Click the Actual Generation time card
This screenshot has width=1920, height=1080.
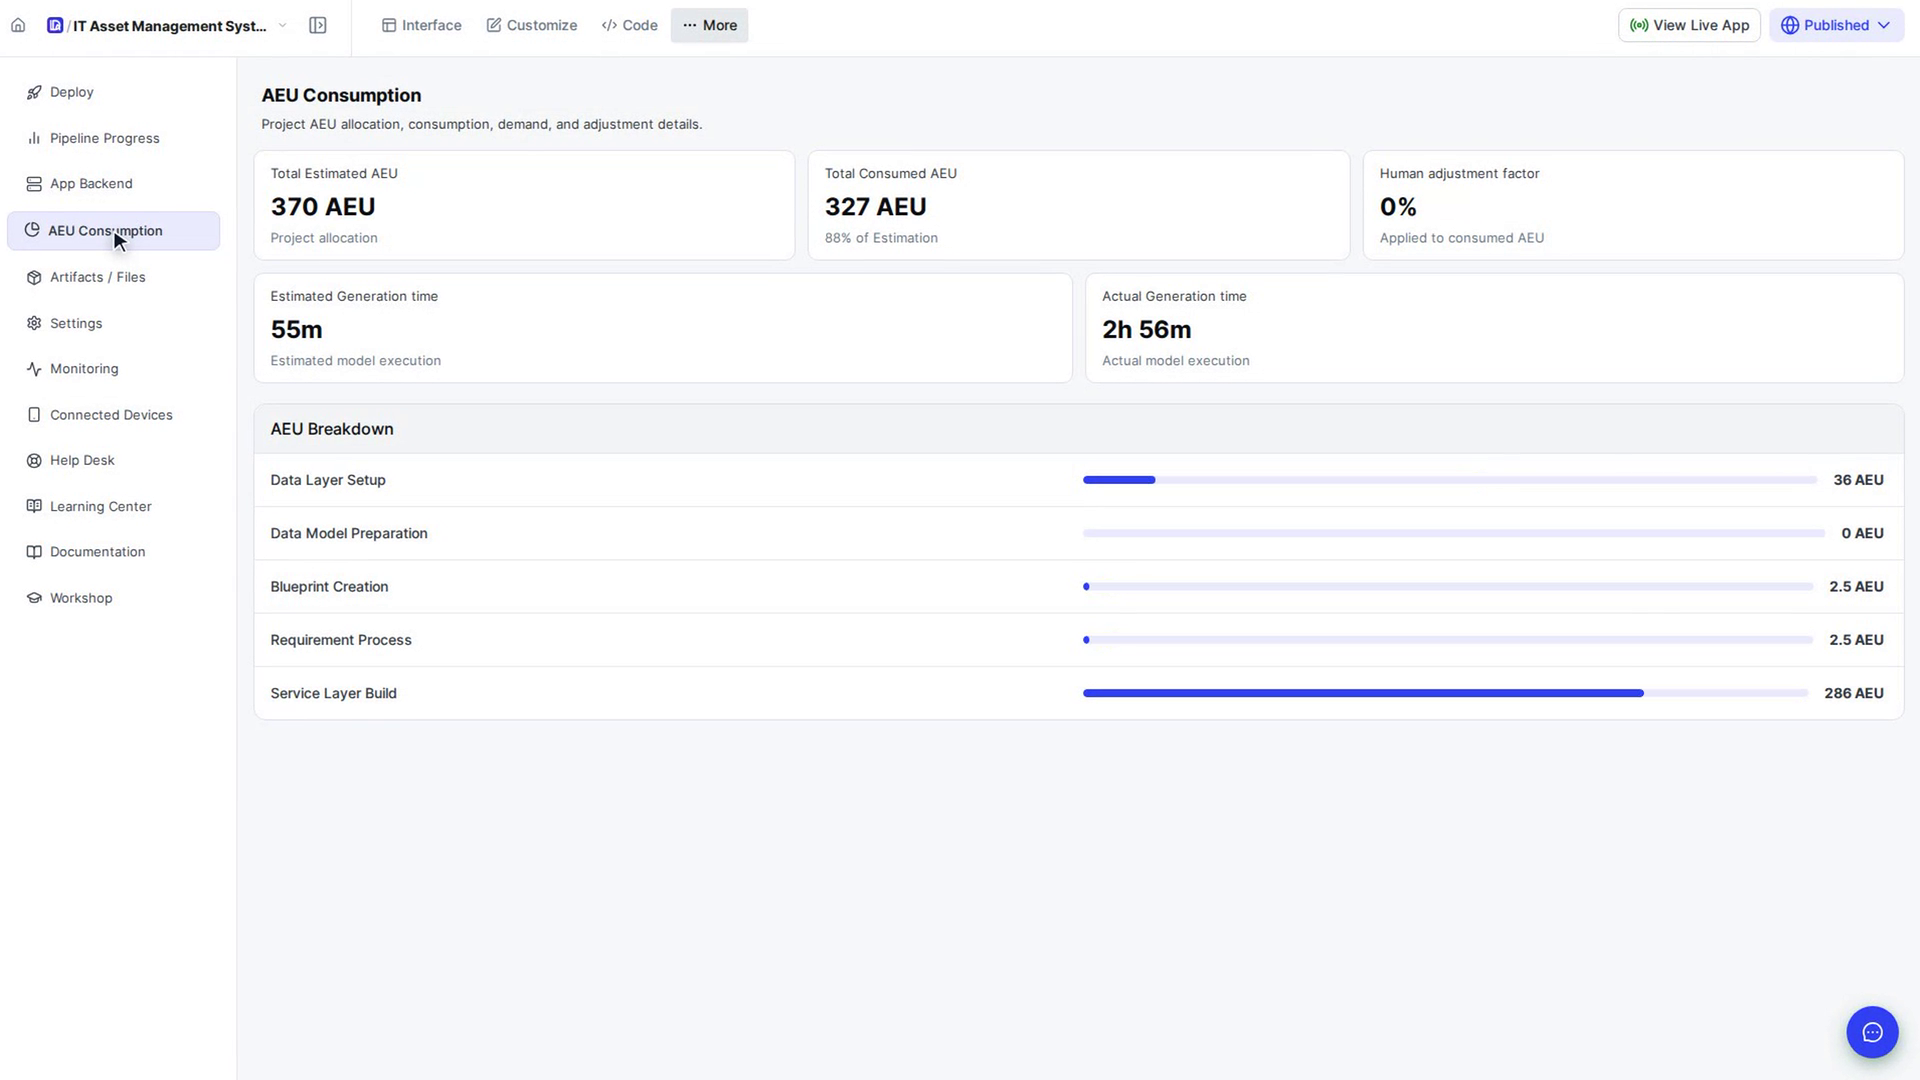pyautogui.click(x=1495, y=328)
